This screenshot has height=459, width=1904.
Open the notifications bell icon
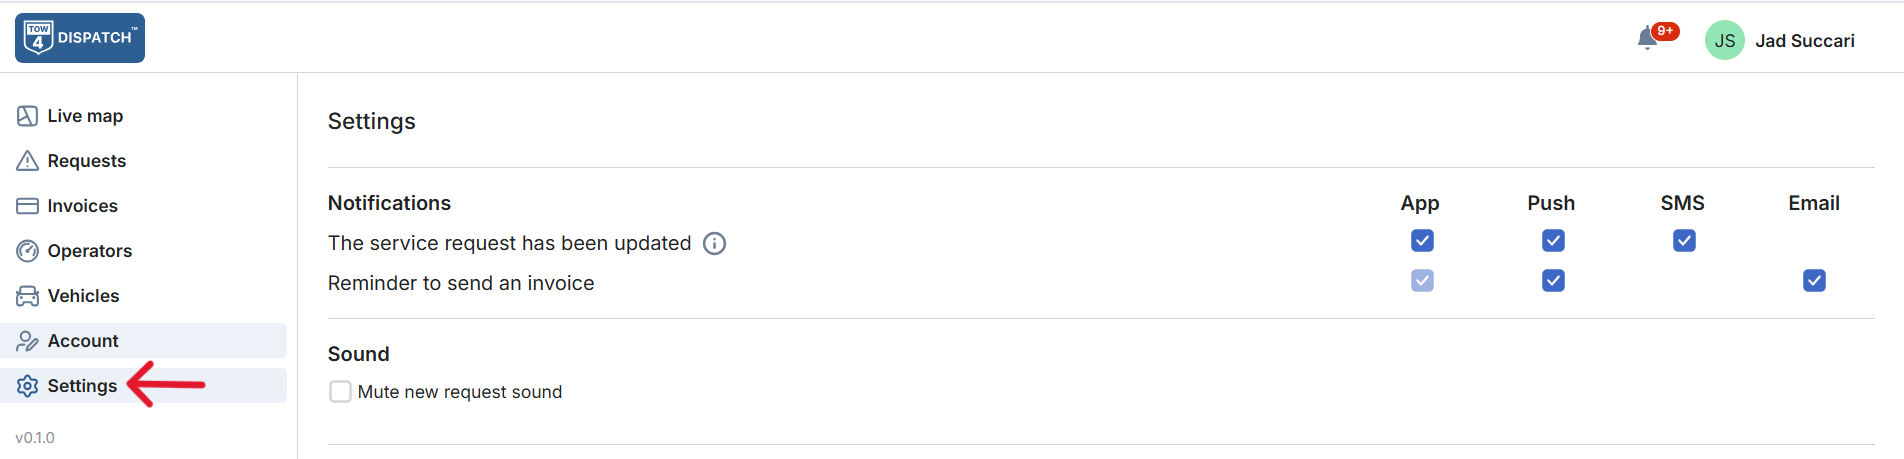click(1647, 39)
